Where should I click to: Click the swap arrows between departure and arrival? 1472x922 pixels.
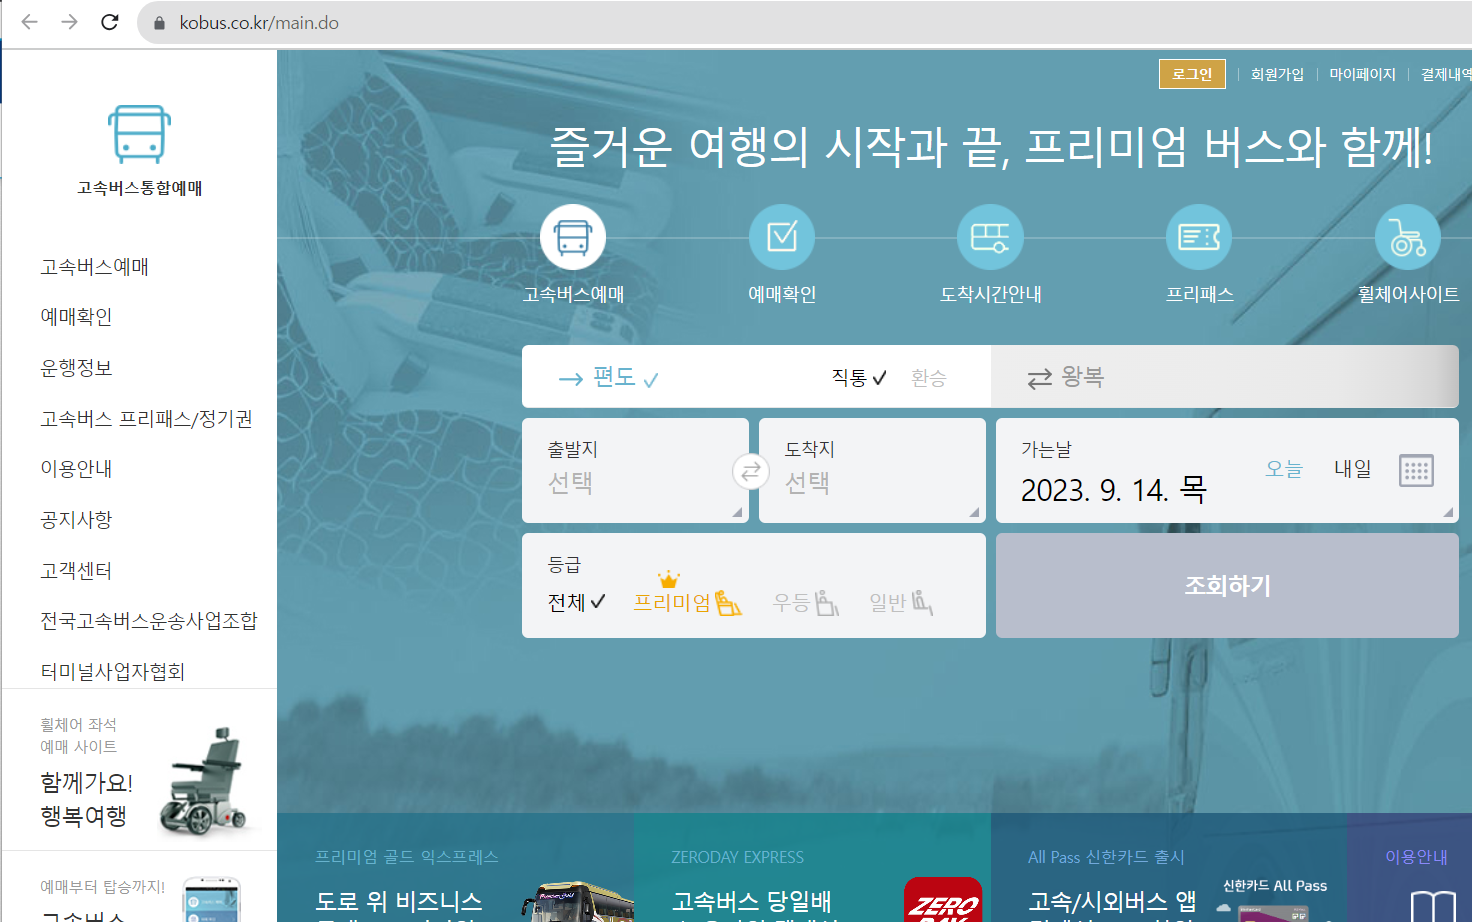(751, 471)
